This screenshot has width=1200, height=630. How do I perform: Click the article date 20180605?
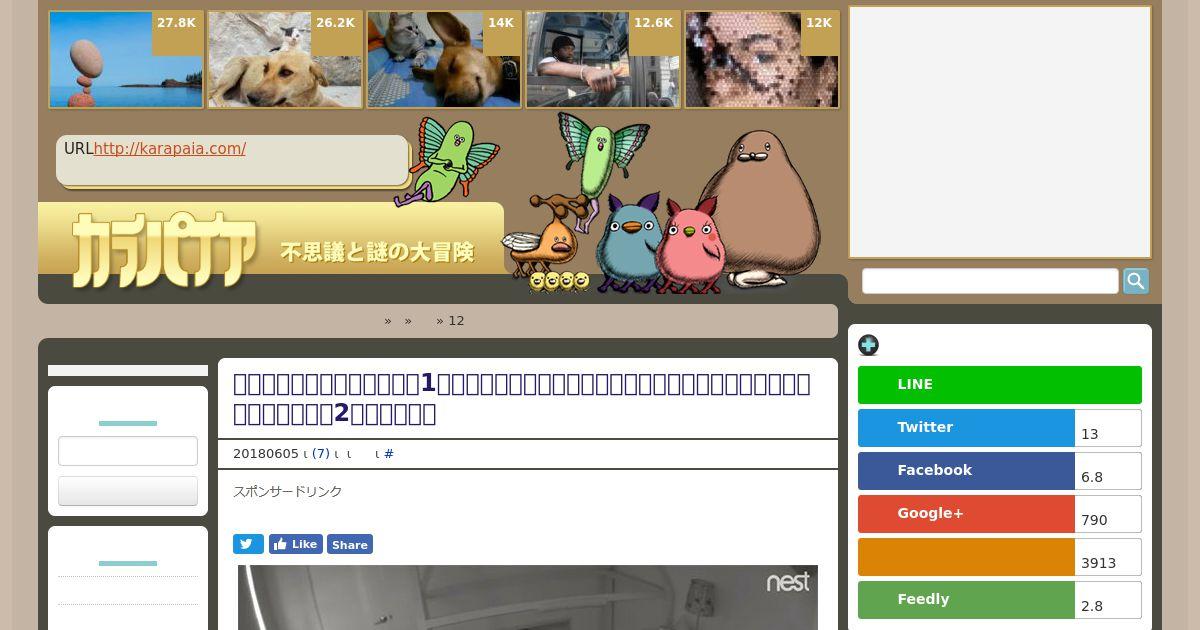[x=266, y=454]
